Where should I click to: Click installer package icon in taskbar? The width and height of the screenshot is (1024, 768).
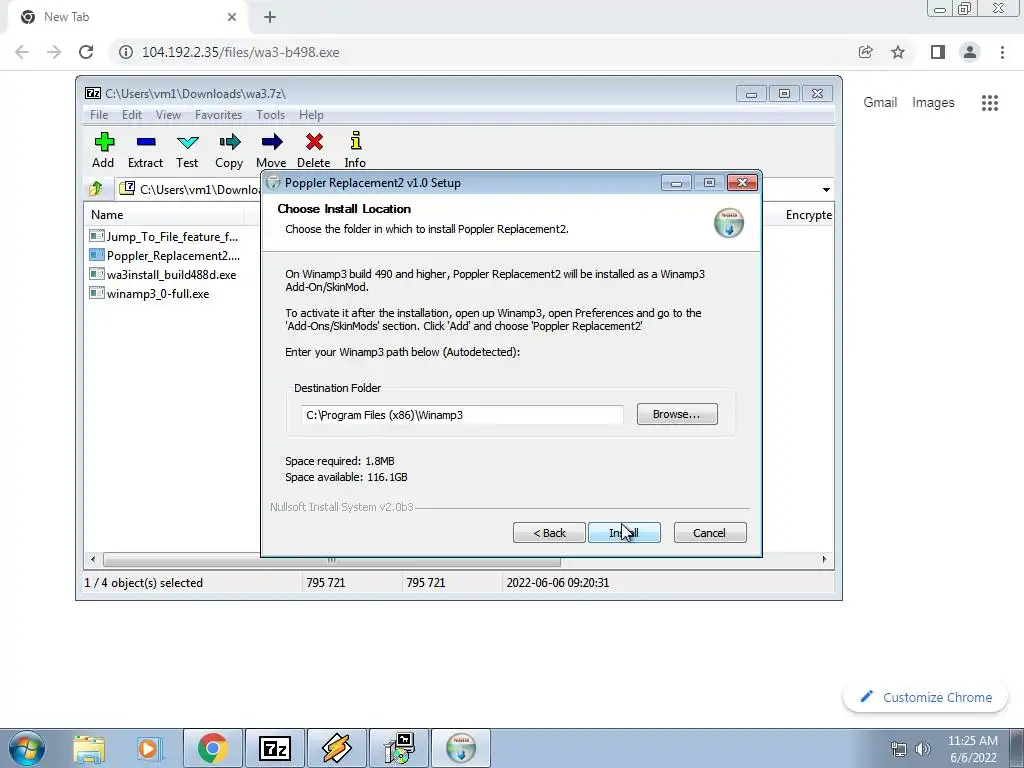pos(398,748)
